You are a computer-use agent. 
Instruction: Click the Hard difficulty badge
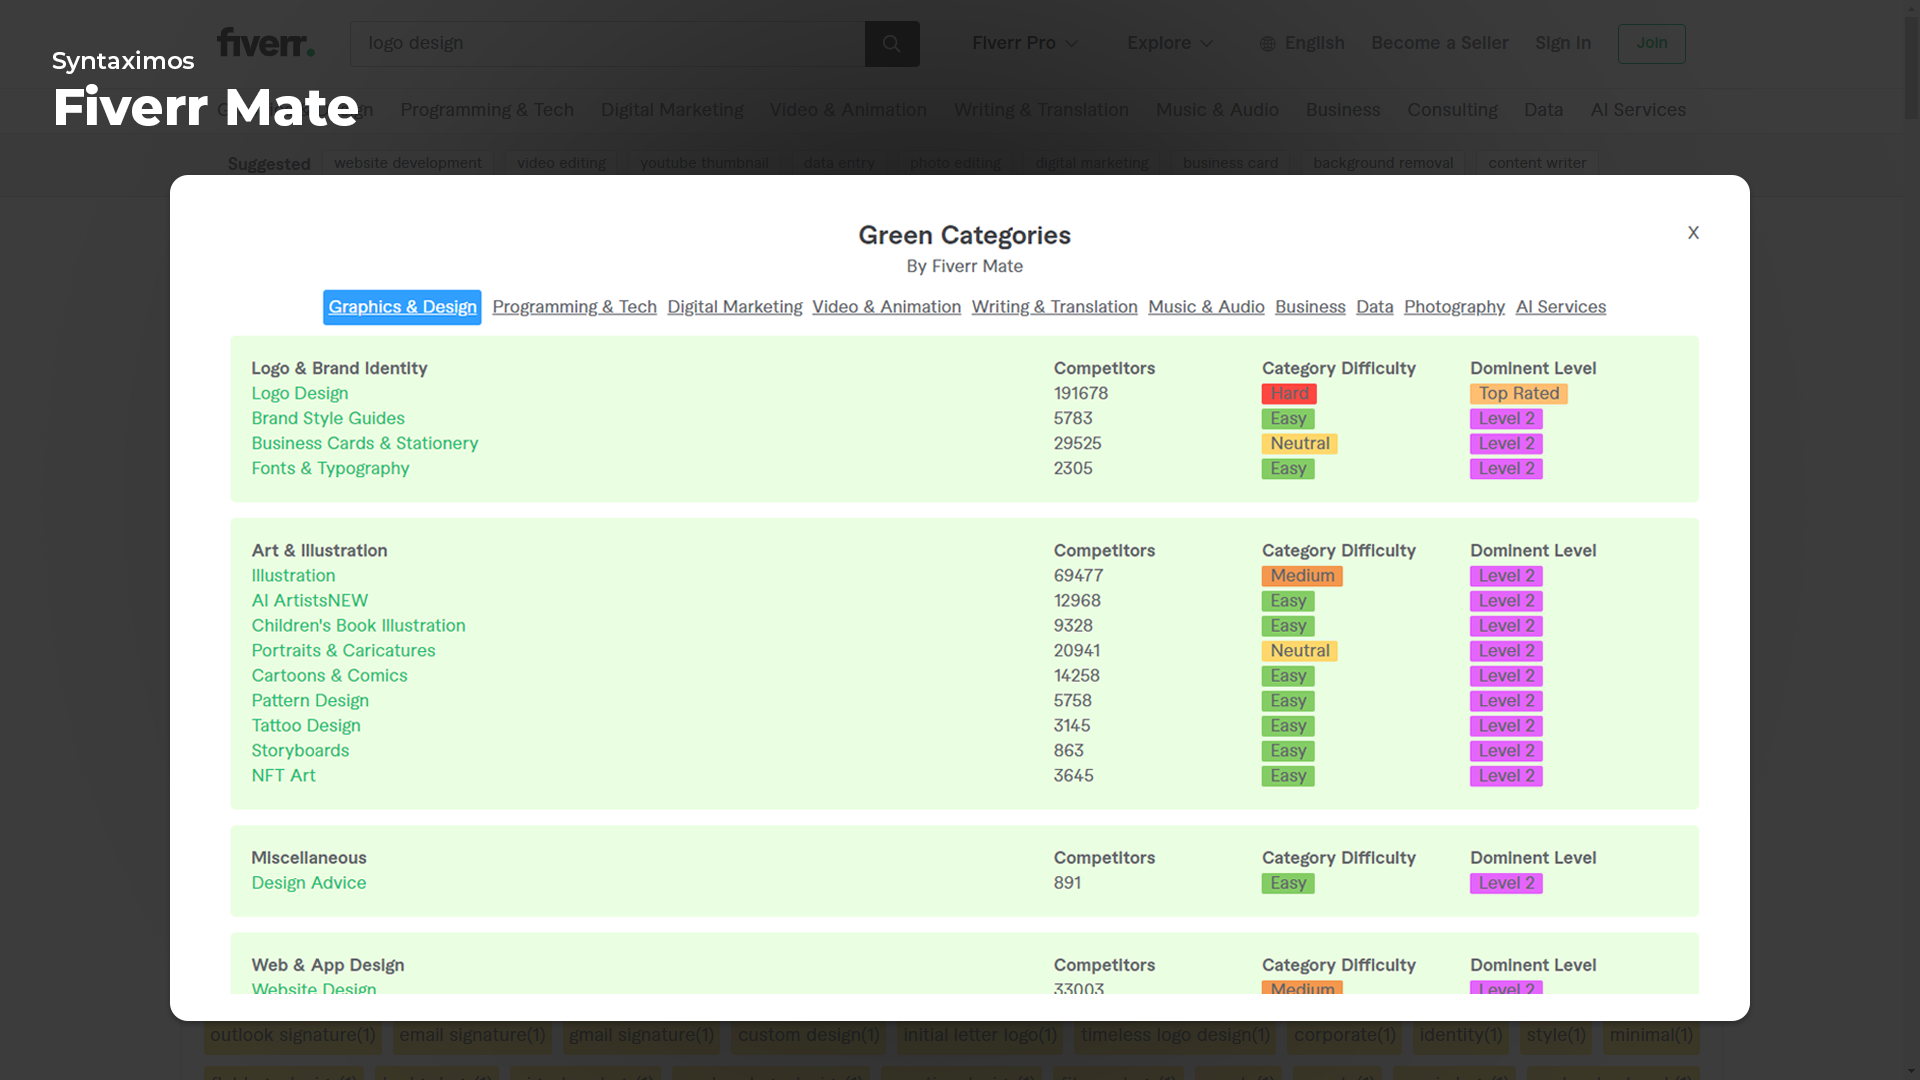[1288, 394]
